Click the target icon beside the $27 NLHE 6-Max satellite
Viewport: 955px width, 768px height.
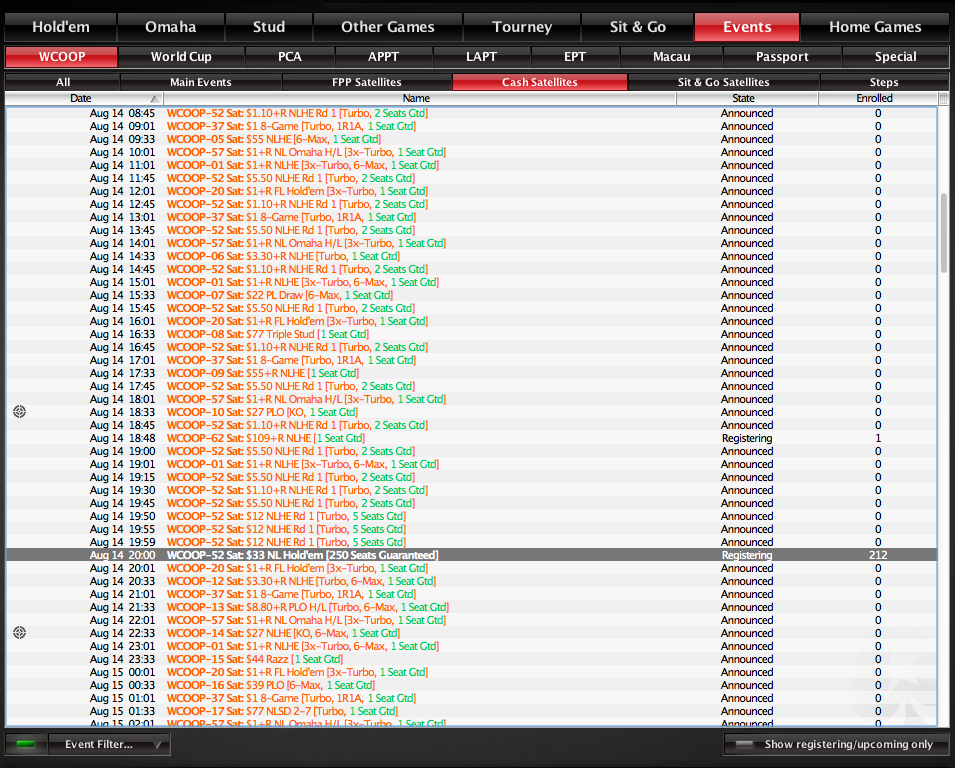pos(19,632)
